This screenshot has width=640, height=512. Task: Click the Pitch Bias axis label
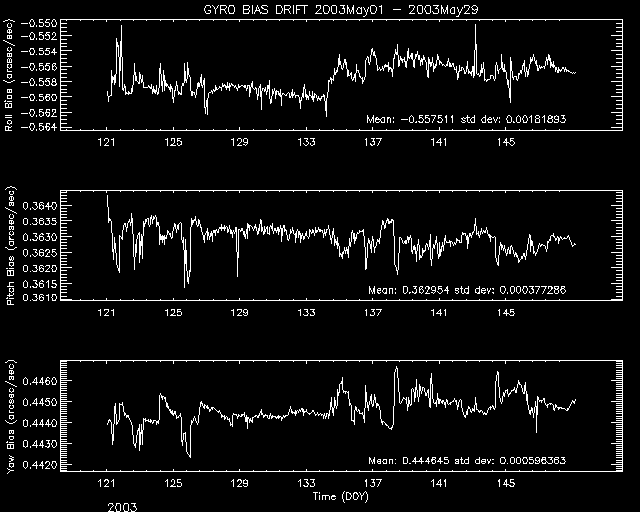coord(10,246)
